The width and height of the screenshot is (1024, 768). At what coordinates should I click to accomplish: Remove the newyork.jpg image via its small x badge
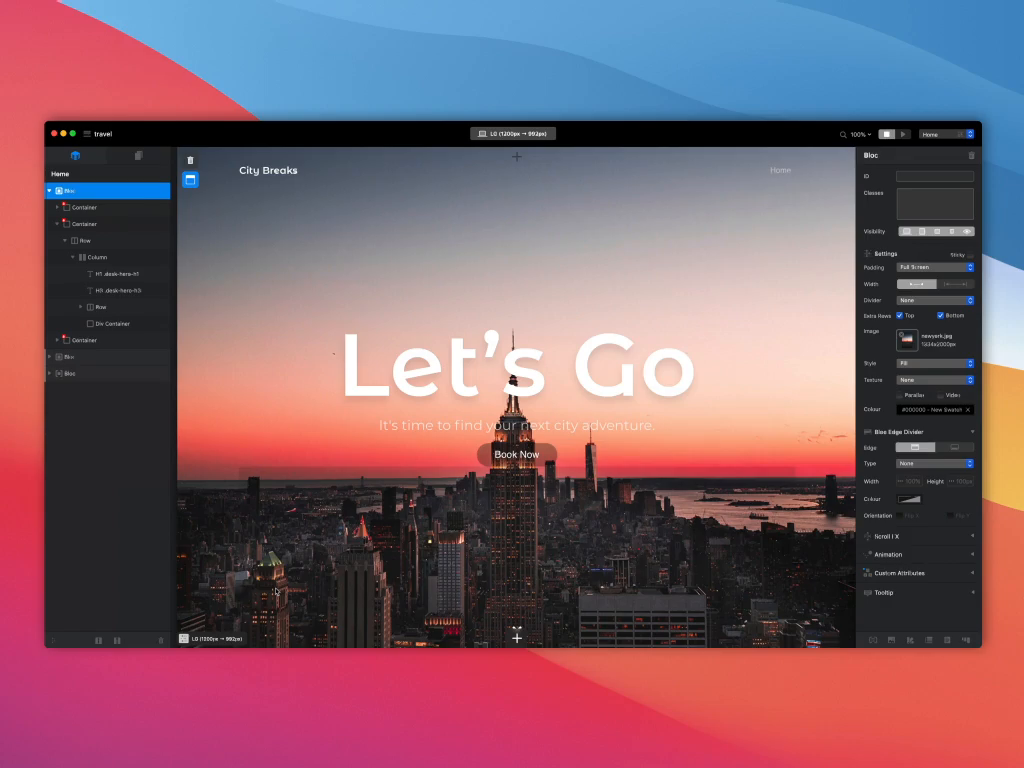coord(901,334)
